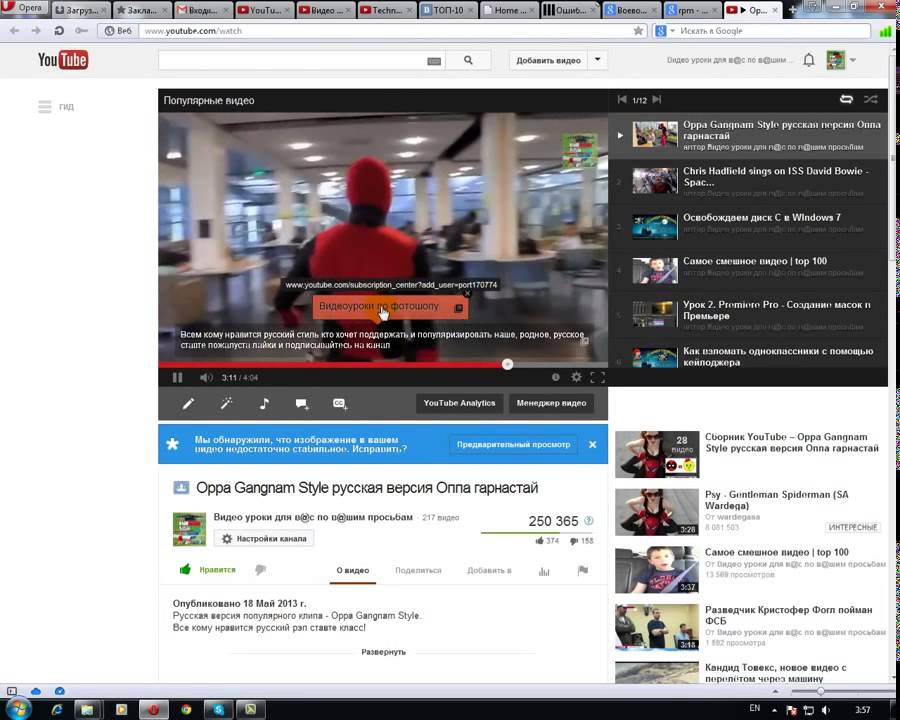Viewport: 900px width, 720px height.
Task: Click the YouTube logo
Action: [63, 60]
